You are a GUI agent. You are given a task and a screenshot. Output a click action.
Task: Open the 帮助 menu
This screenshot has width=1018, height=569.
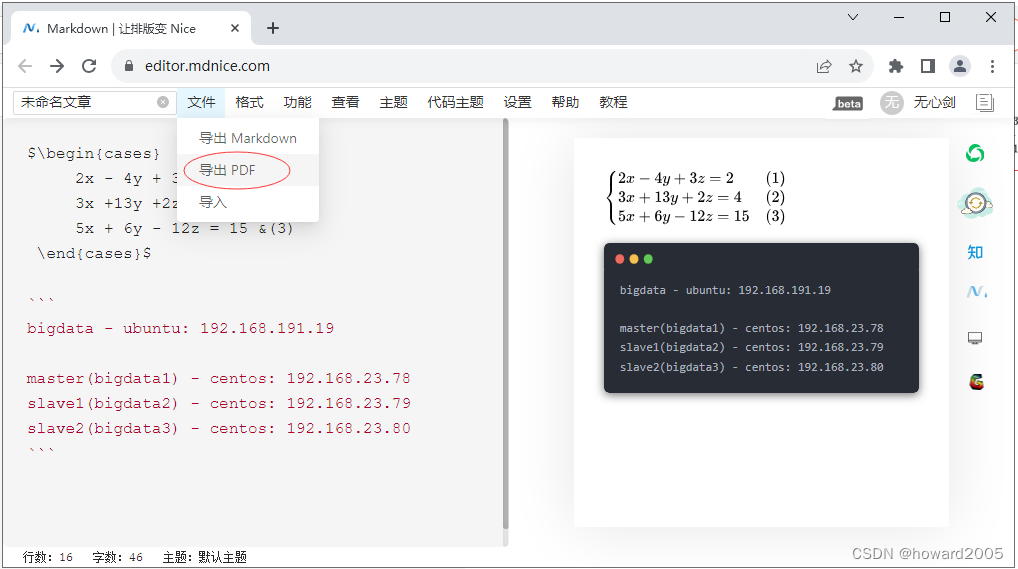click(565, 102)
